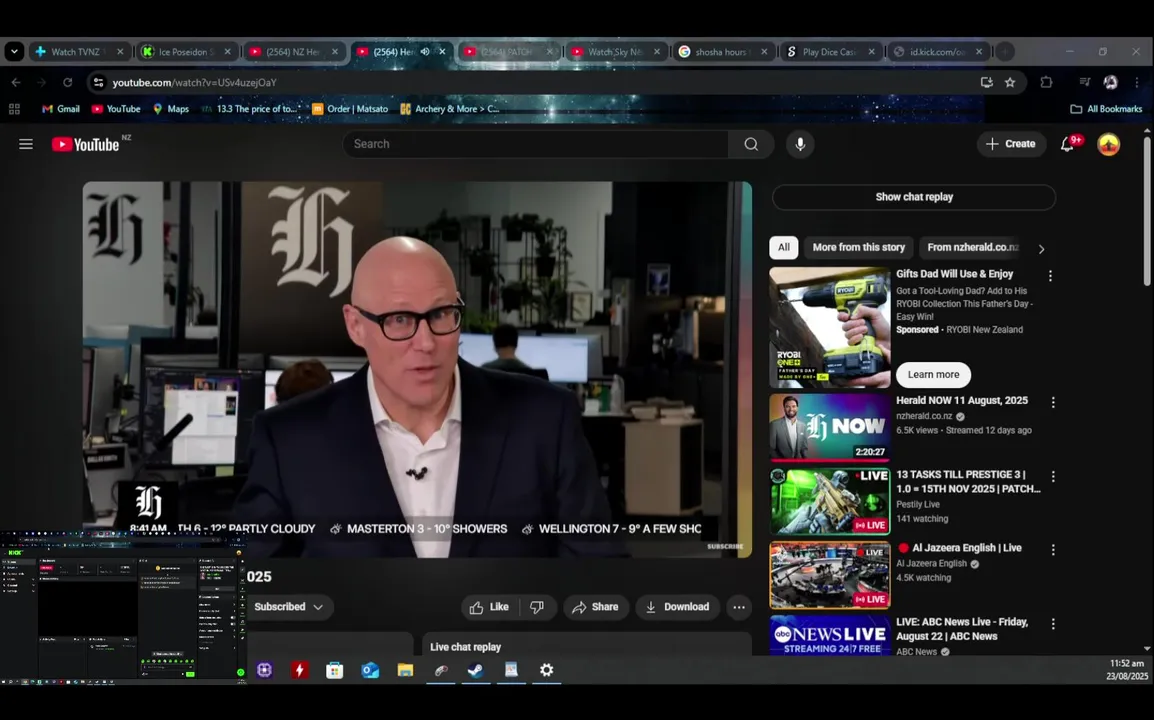Open Microsoft Store from the taskbar
This screenshot has width=1154, height=720.
click(x=335, y=670)
